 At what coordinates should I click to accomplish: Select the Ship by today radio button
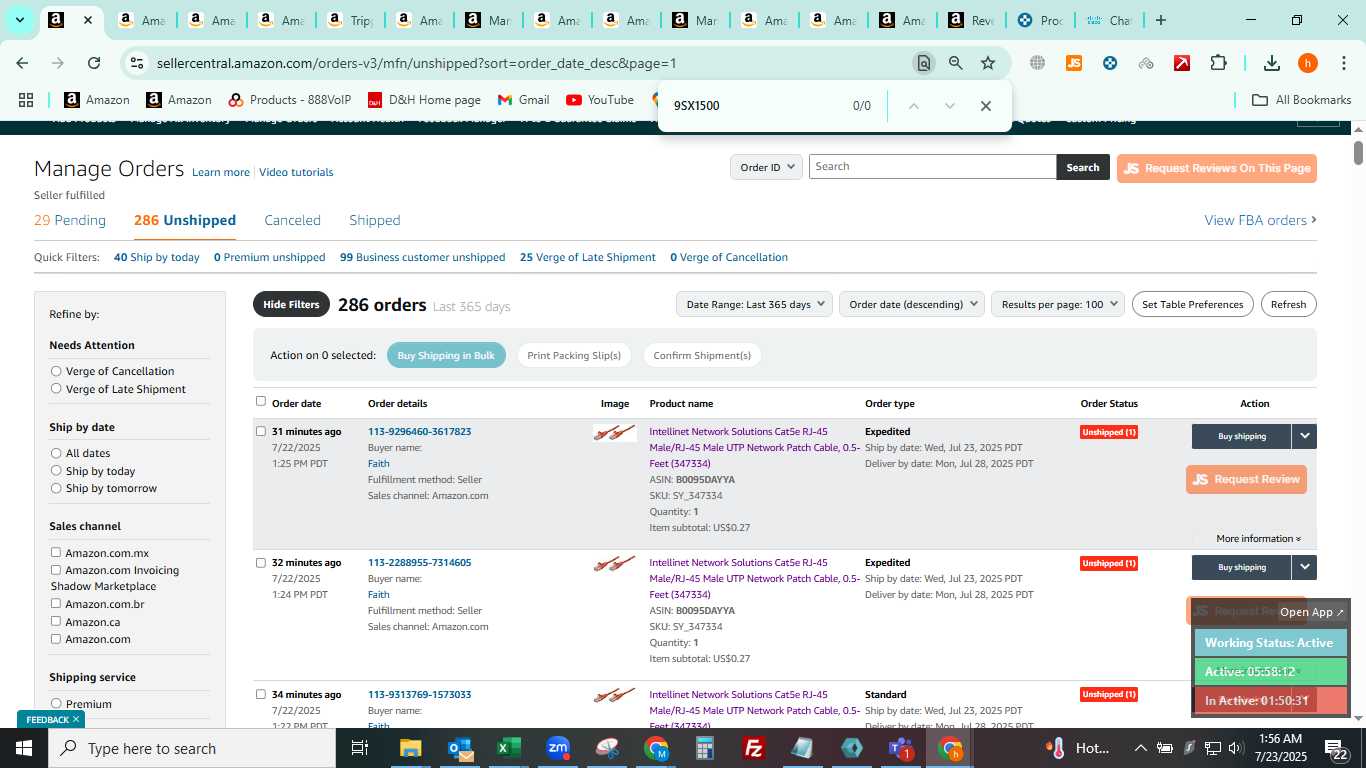tap(56, 471)
